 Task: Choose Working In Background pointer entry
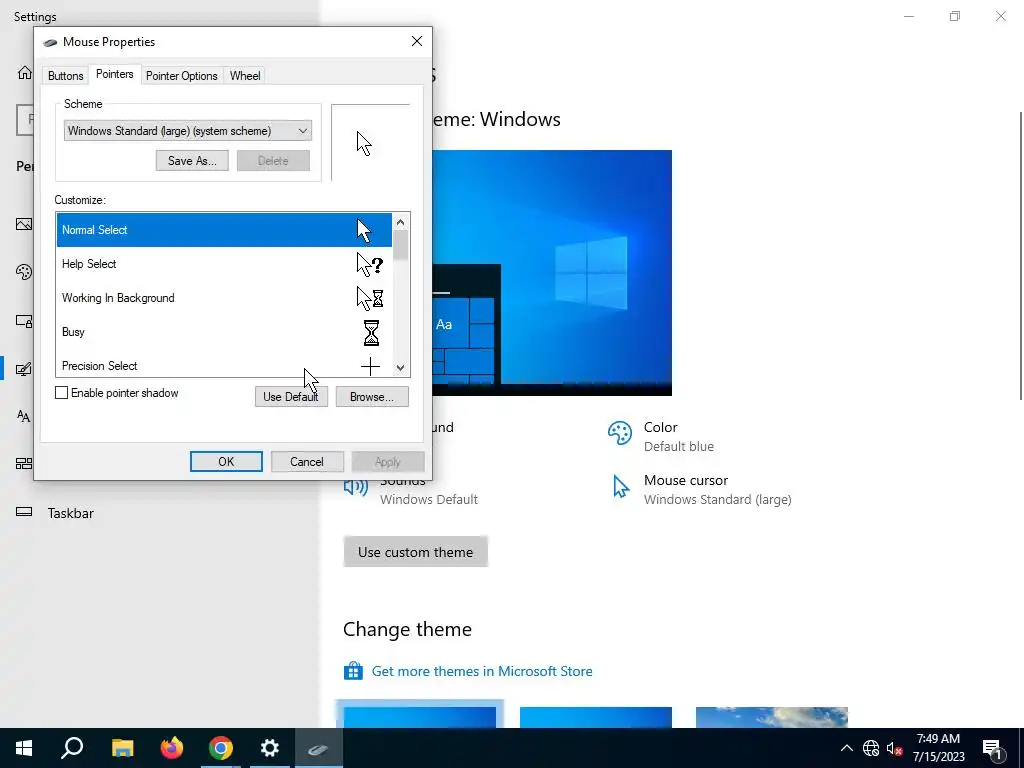[x=224, y=298]
